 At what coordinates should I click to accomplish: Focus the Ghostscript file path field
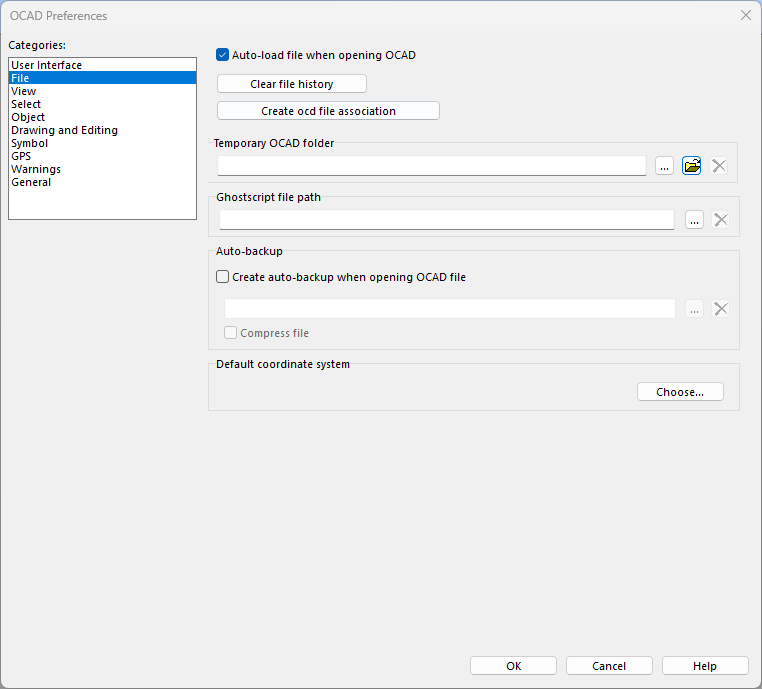447,220
